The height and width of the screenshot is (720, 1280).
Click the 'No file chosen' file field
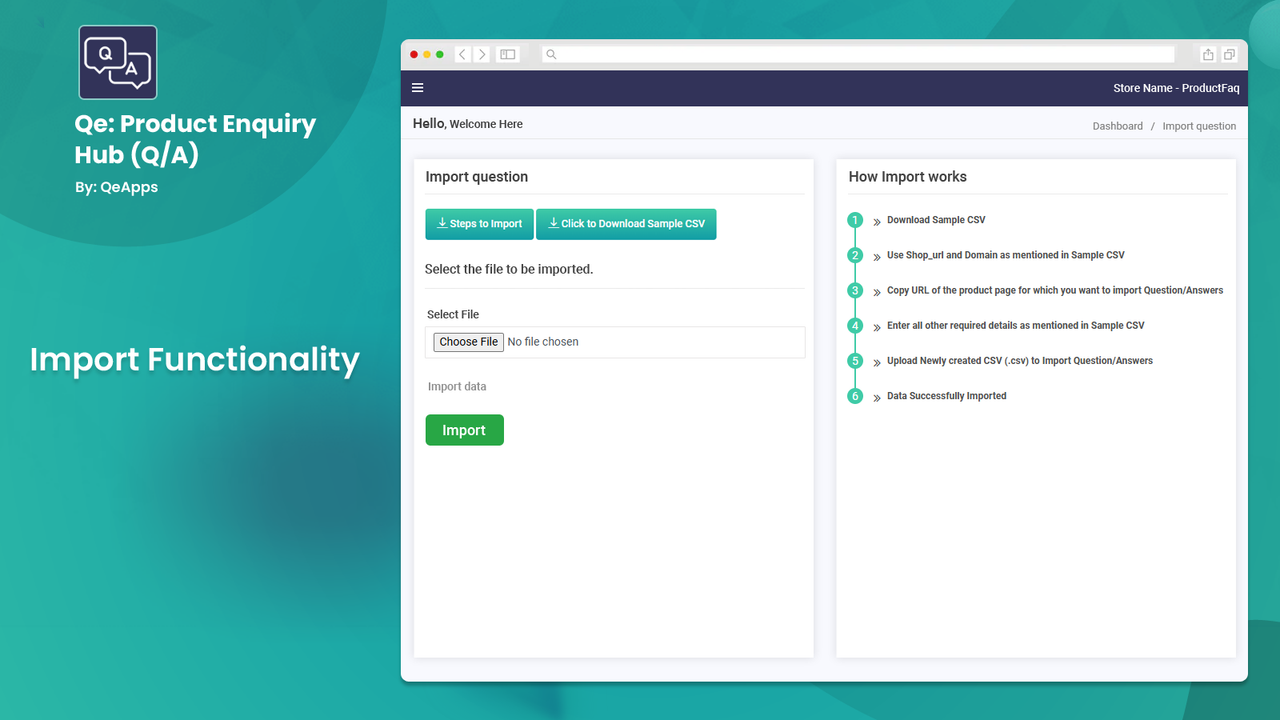[x=615, y=342]
